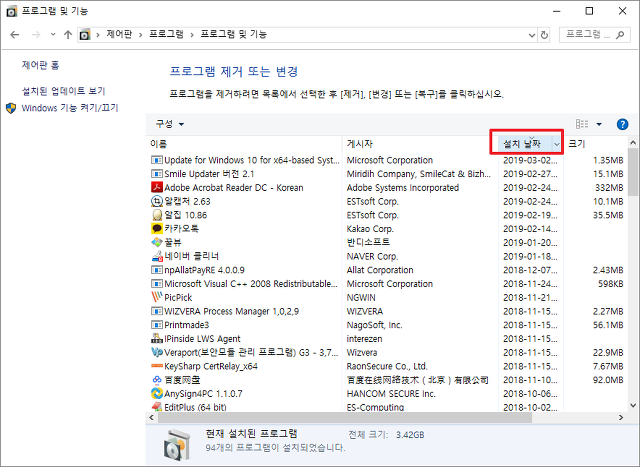Open the 설치 날짜 column filter dropdown
The image size is (640, 467).
[557, 144]
